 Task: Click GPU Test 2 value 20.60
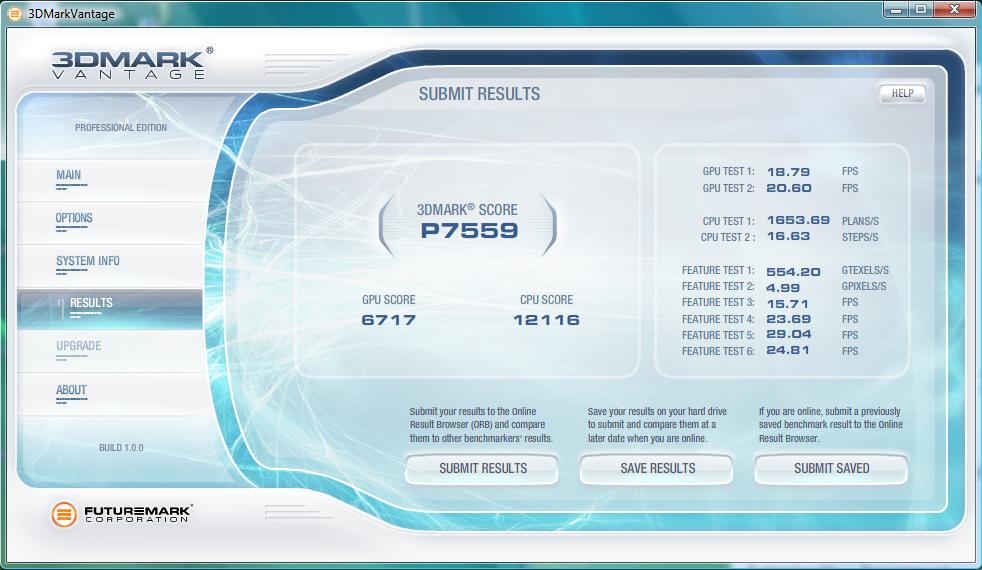click(788, 188)
